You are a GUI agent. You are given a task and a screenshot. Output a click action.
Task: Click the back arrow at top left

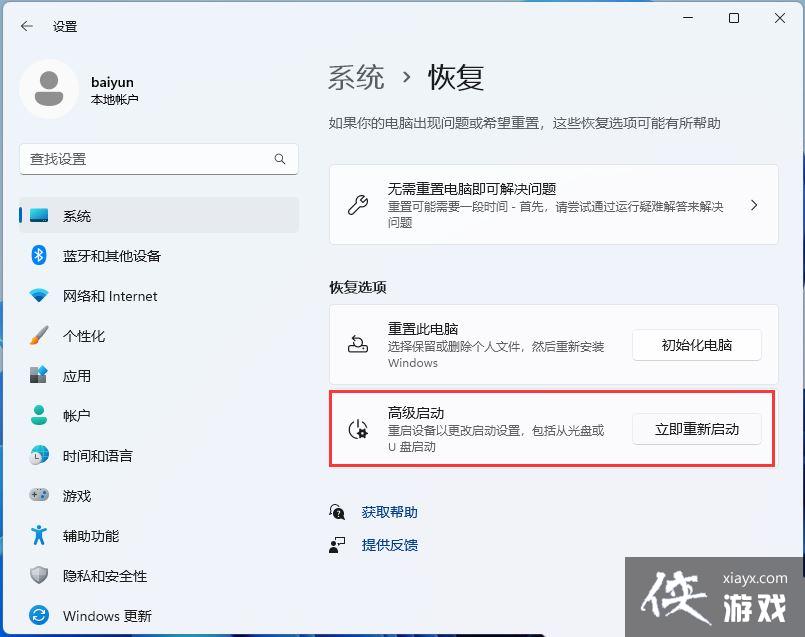[26, 27]
